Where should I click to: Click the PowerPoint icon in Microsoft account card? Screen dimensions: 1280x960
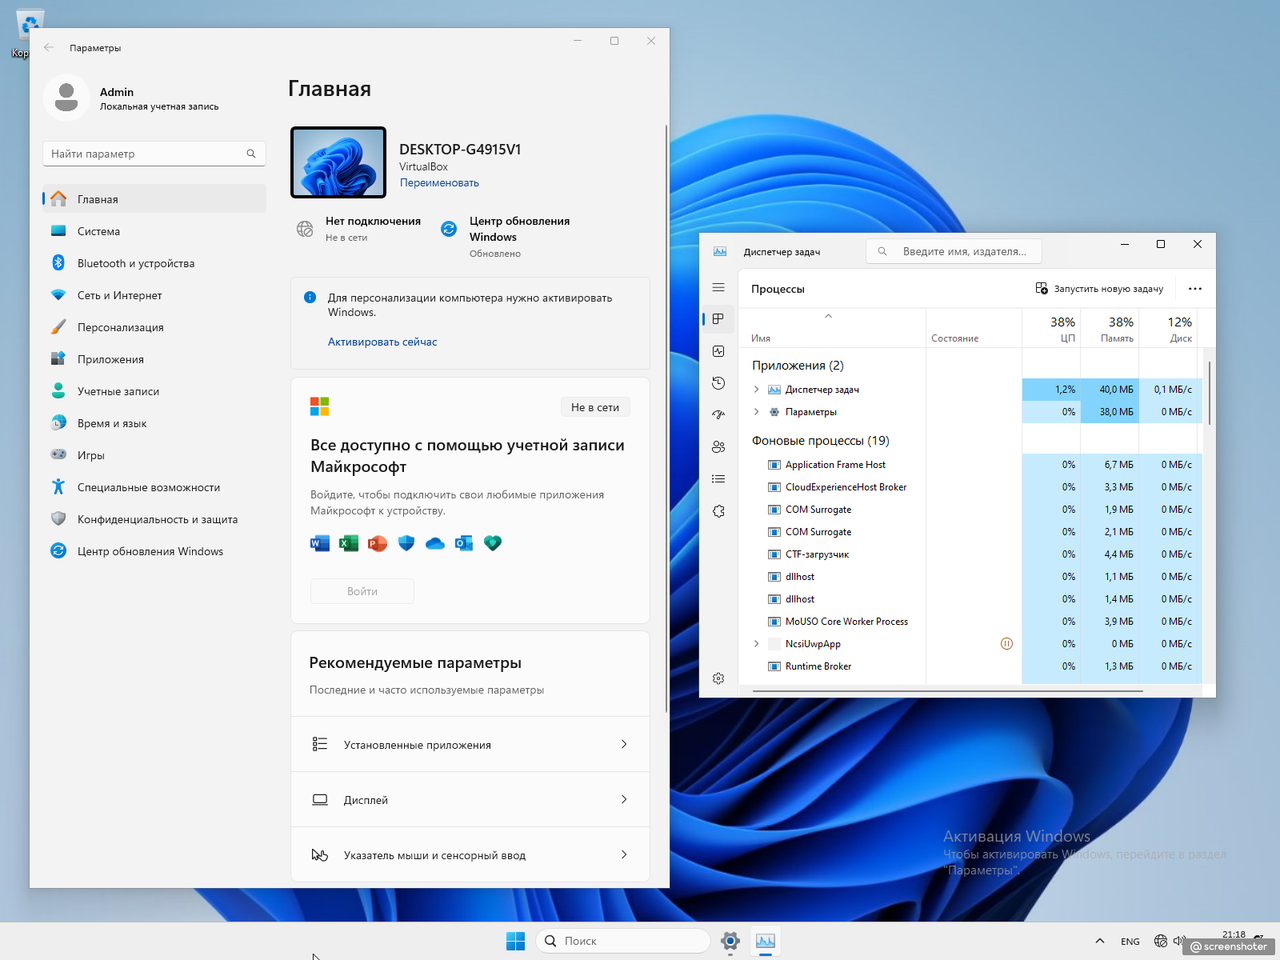pos(377,543)
